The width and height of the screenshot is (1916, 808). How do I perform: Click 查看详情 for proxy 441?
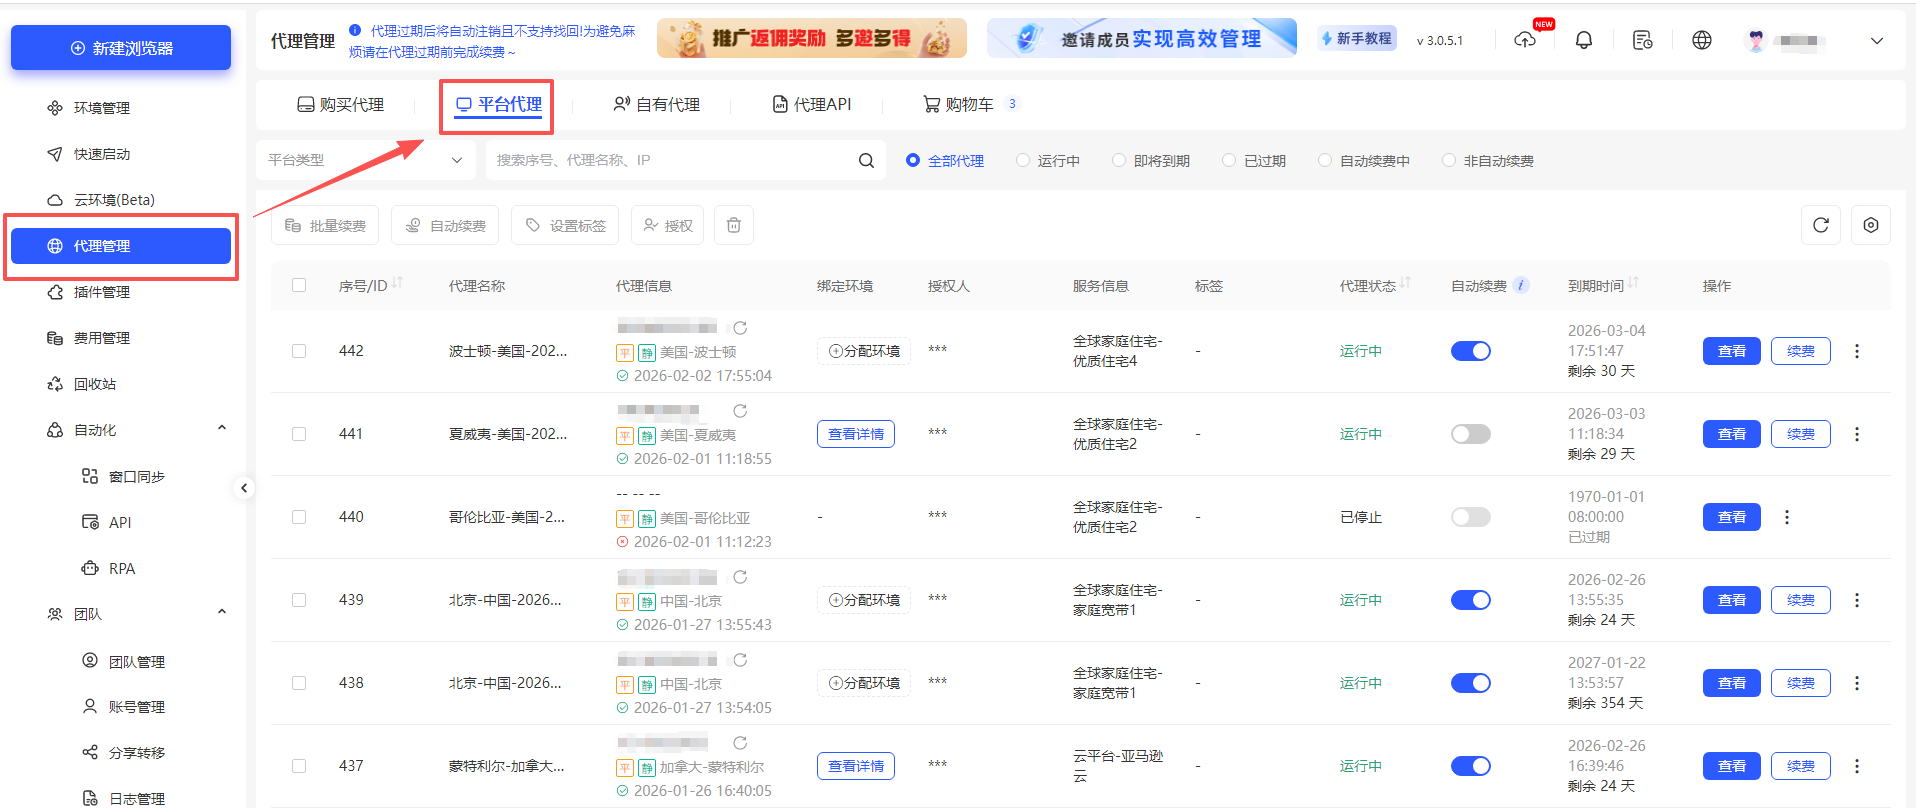(856, 434)
